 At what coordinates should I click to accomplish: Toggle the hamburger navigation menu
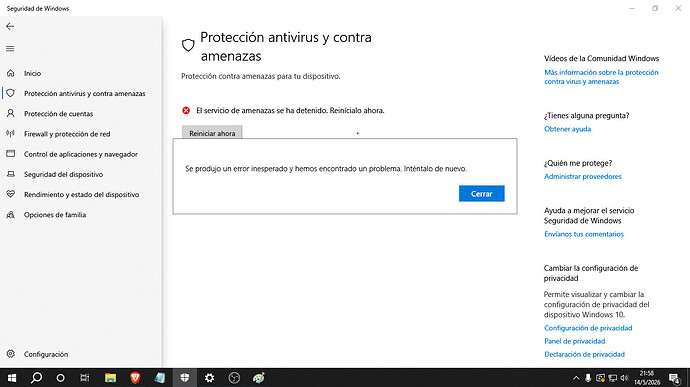pos(10,48)
